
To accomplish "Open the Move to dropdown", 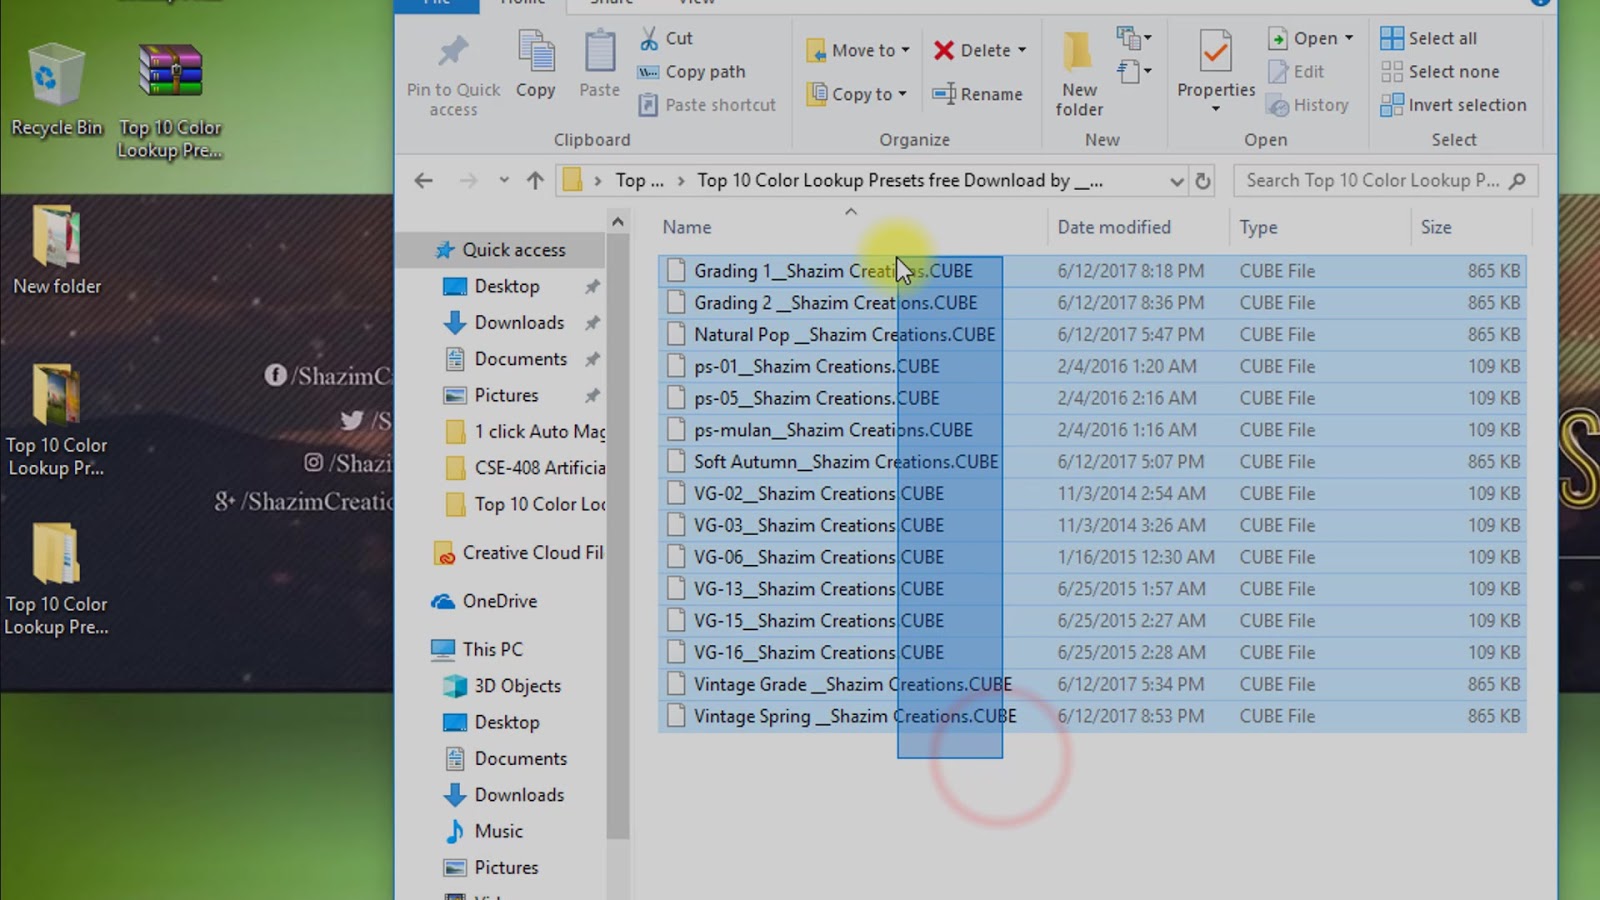I will point(858,50).
